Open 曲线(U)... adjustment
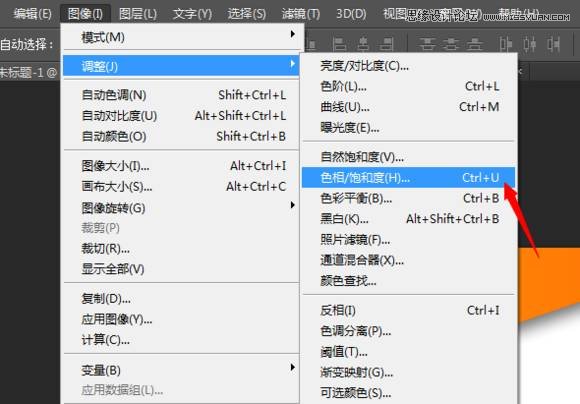 (x=408, y=107)
